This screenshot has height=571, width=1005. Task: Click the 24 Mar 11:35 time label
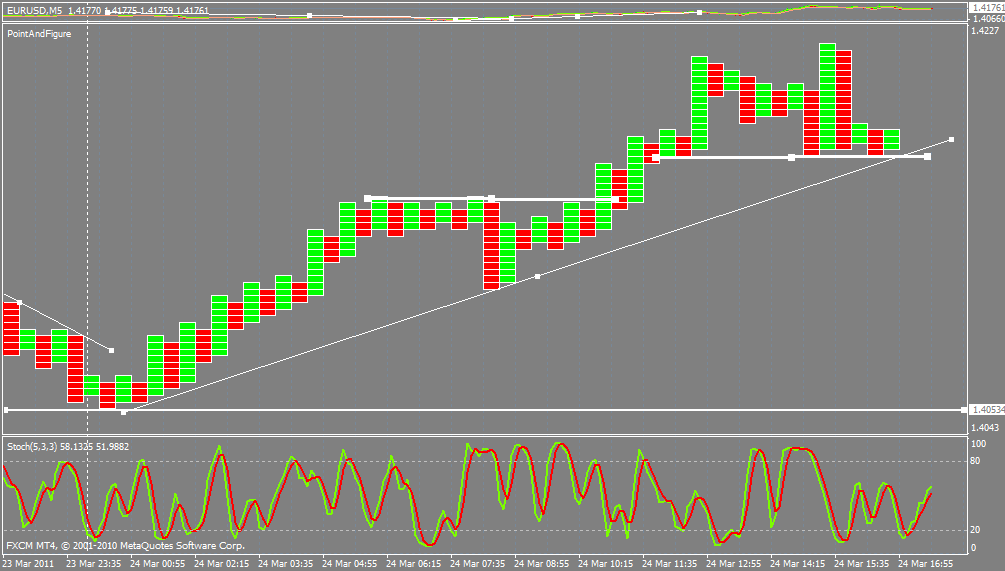[670, 564]
